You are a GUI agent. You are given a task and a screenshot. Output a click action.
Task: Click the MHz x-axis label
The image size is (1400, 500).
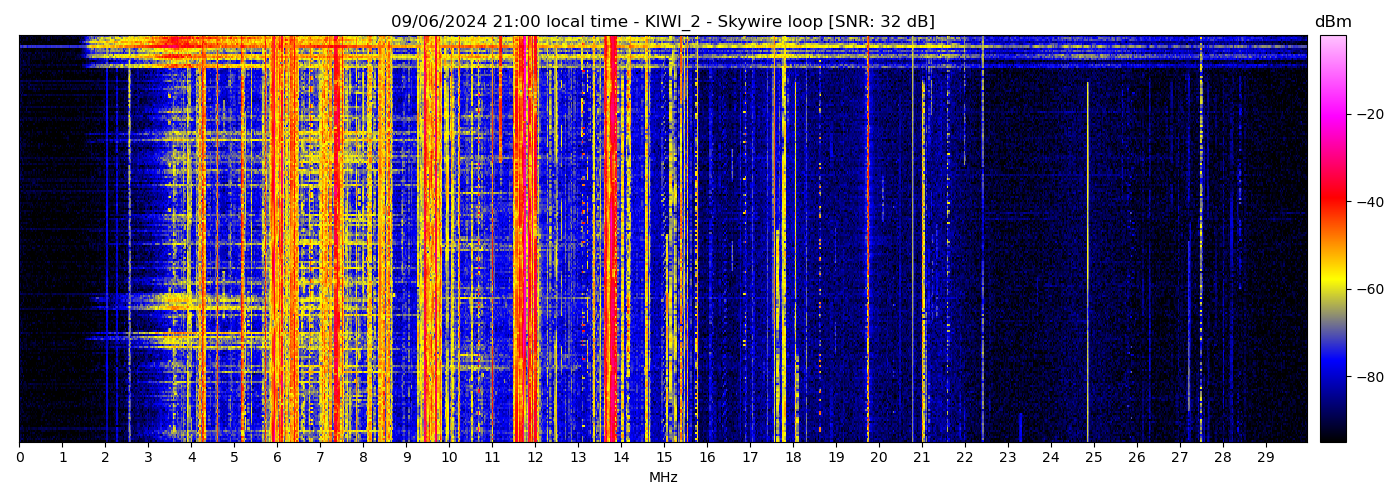pyautogui.click(x=662, y=478)
